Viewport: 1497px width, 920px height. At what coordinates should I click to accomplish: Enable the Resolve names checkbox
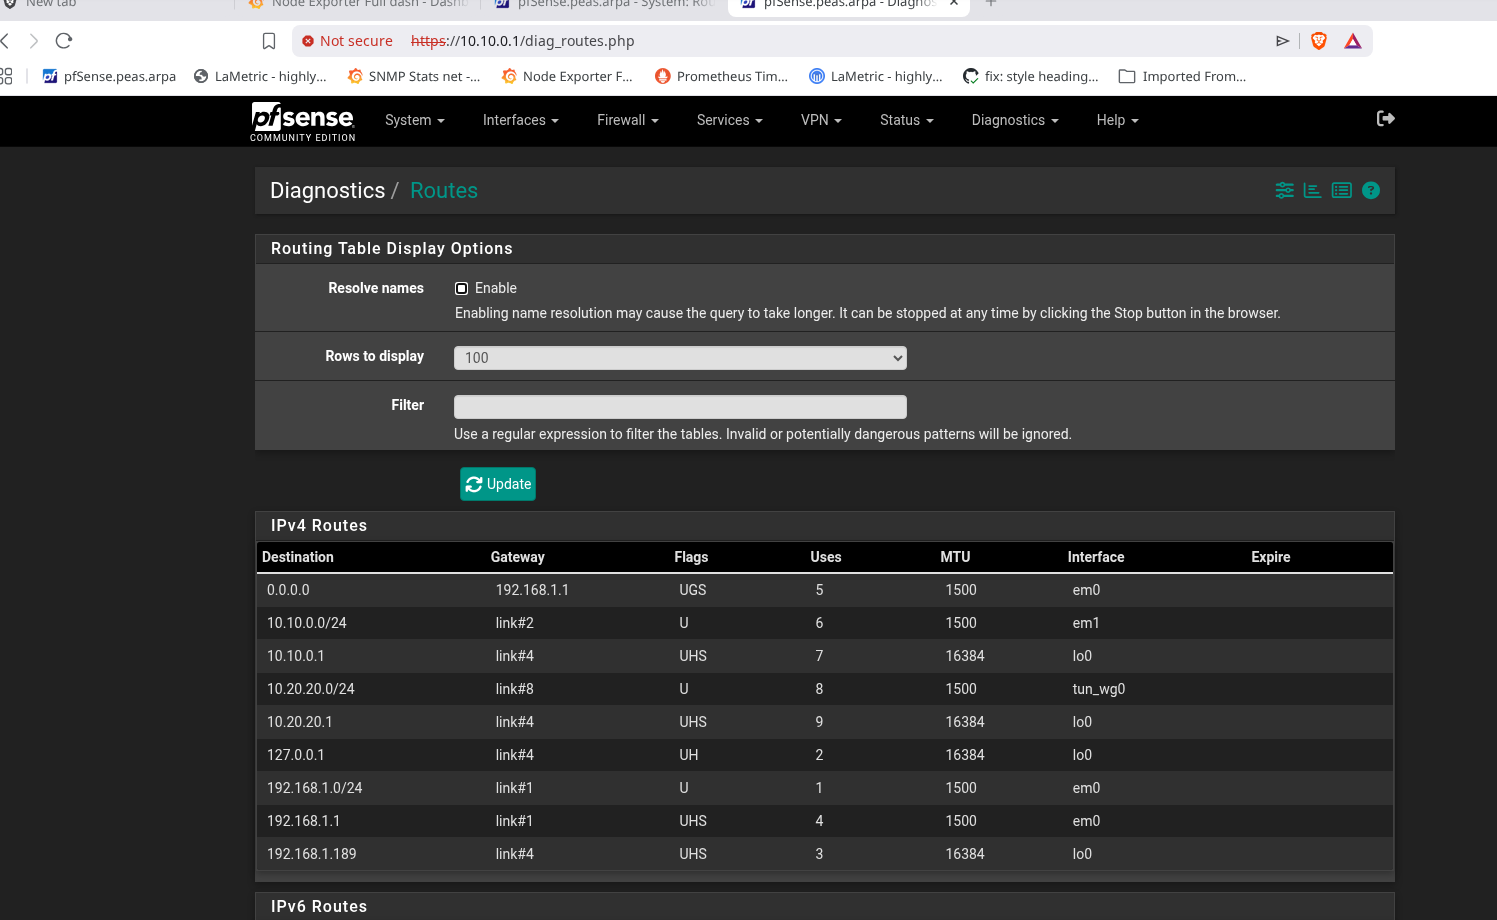pos(462,288)
